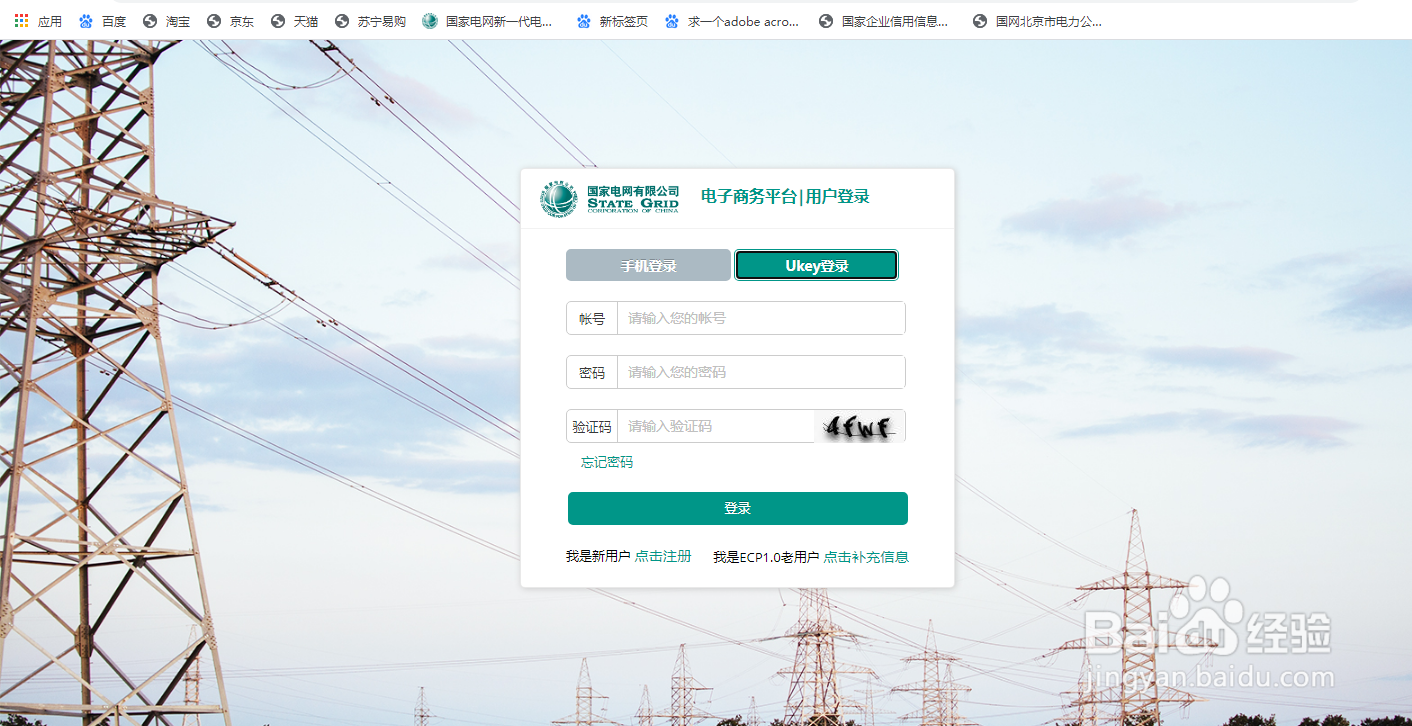The height and width of the screenshot is (726, 1412).
Task: Switch to the 手机登录 tab
Action: 648,265
